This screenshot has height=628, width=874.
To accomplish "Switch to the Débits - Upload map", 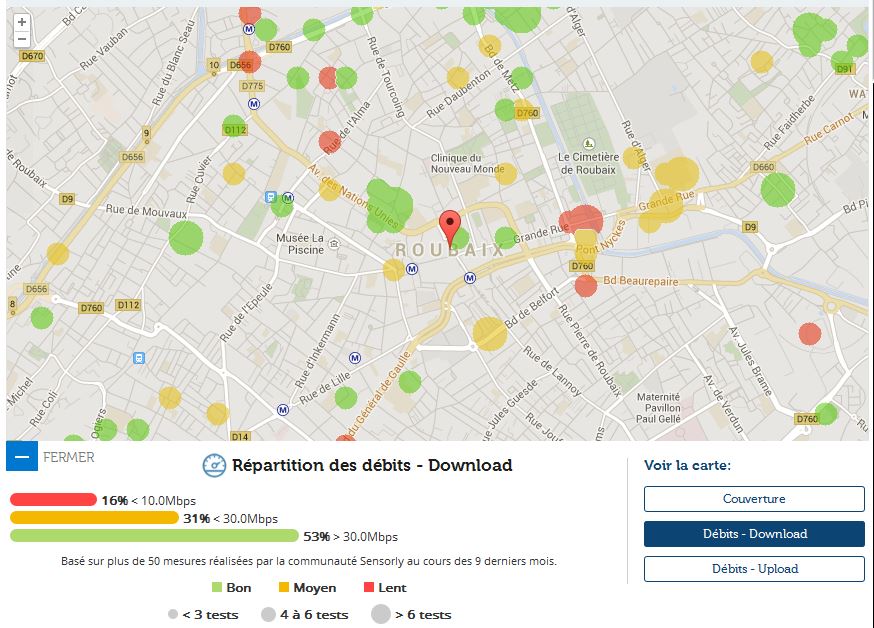I will coord(753,569).
